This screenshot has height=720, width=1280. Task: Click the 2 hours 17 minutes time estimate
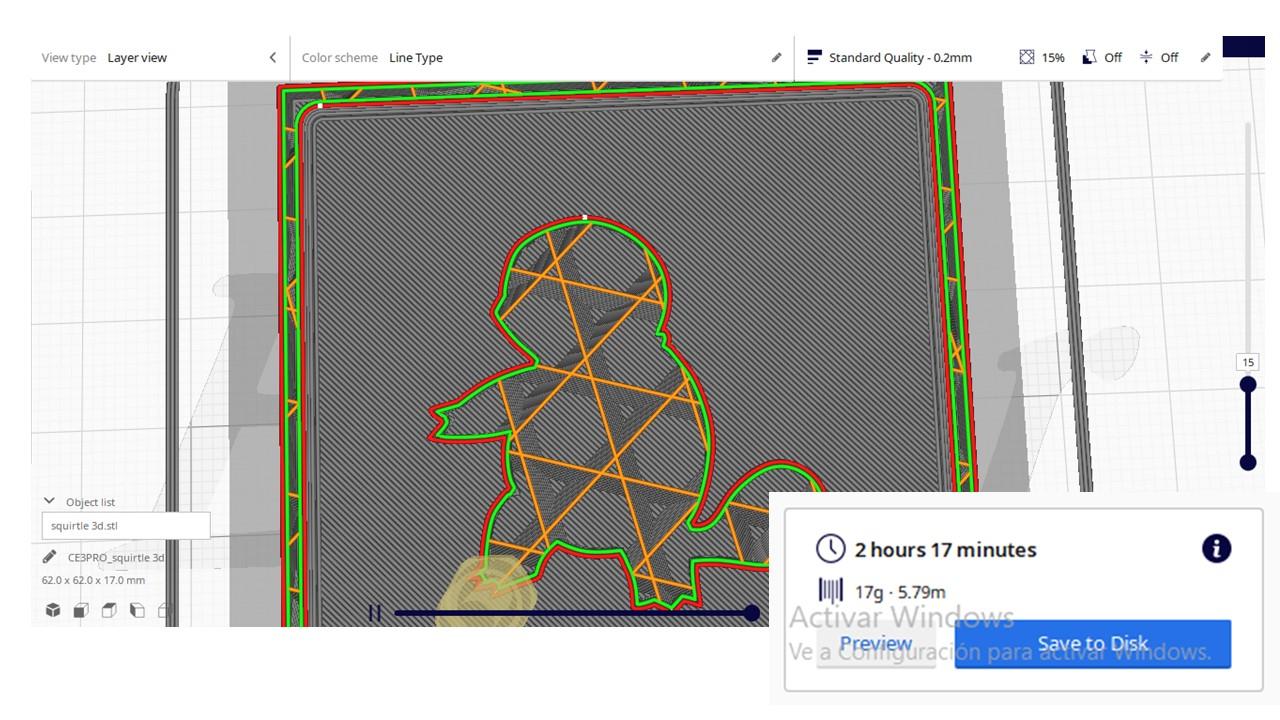pyautogui.click(x=945, y=550)
